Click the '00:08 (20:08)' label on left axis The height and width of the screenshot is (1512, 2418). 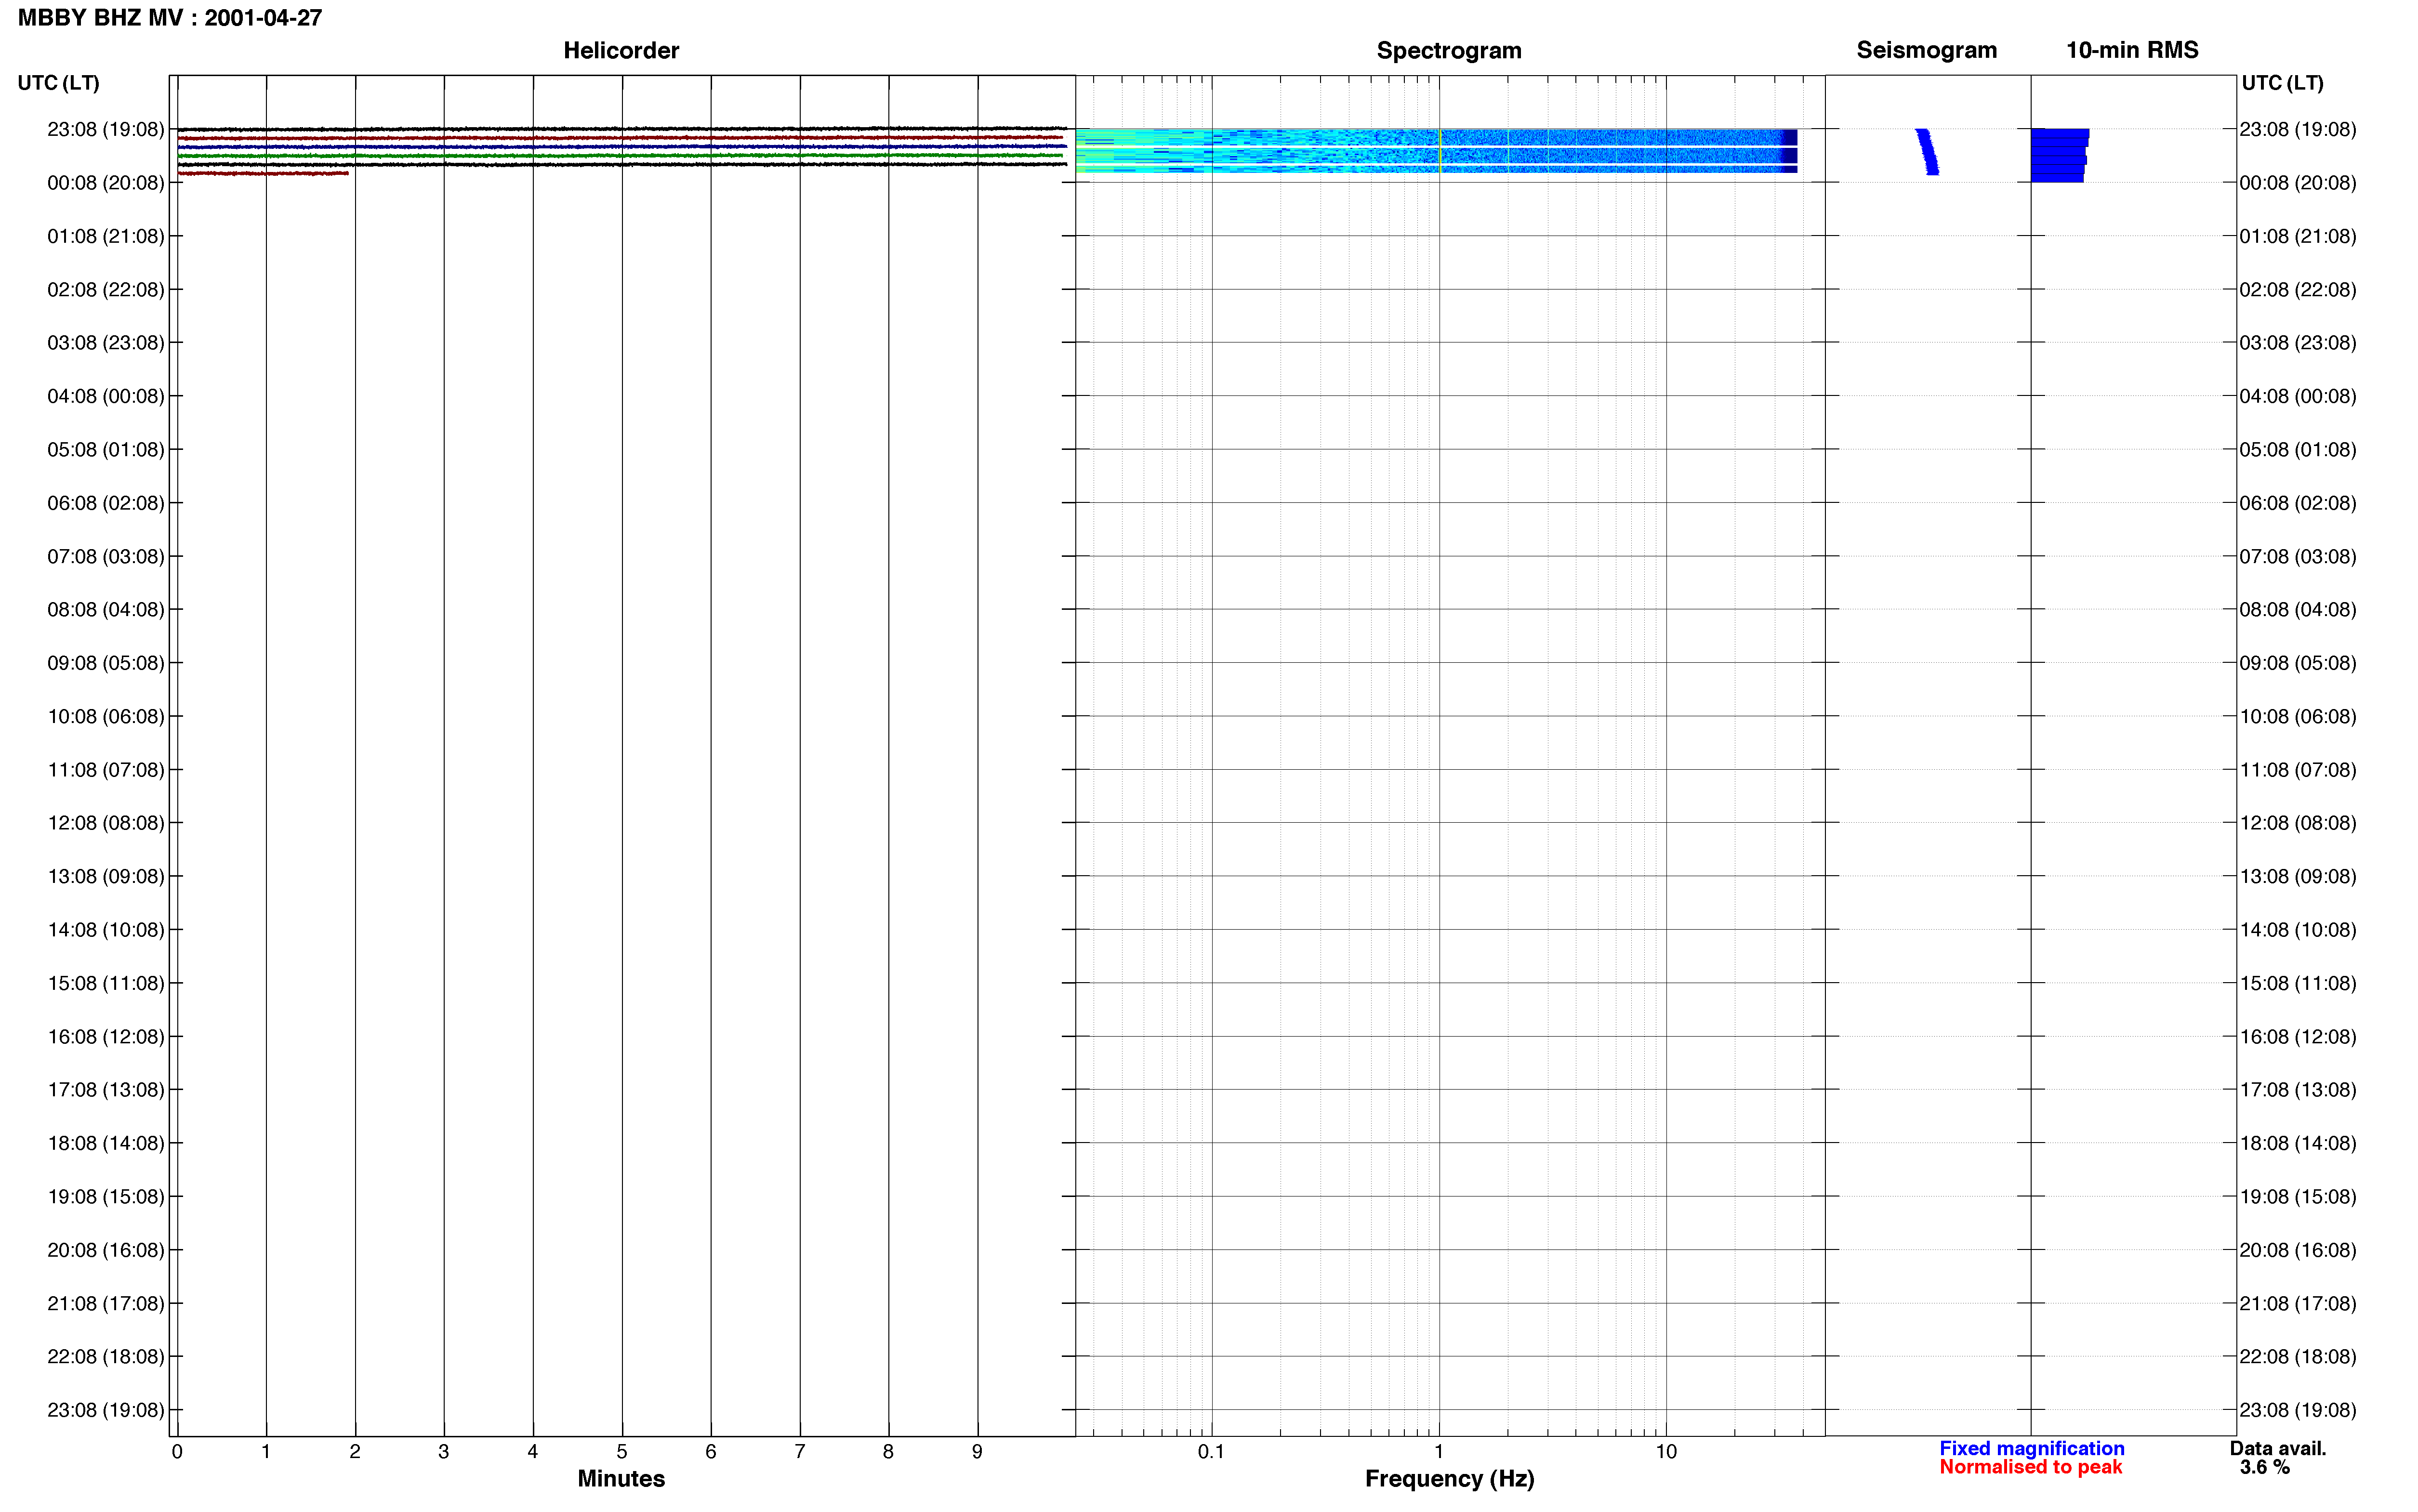pos(105,183)
